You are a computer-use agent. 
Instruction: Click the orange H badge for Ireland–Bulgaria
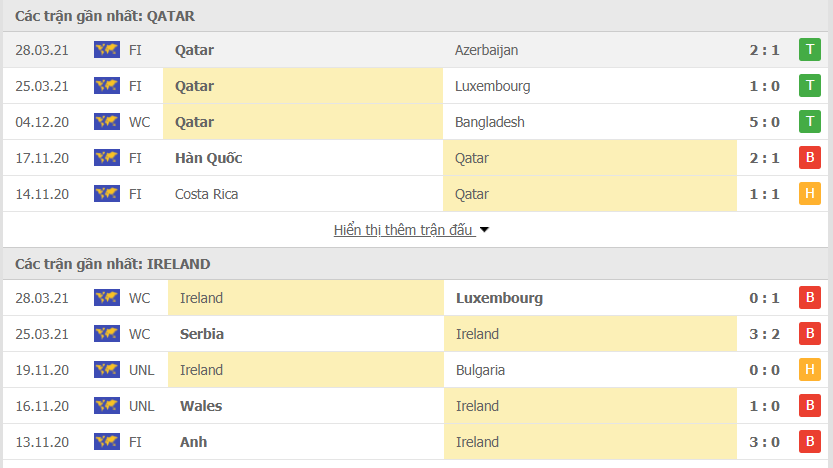click(x=809, y=370)
